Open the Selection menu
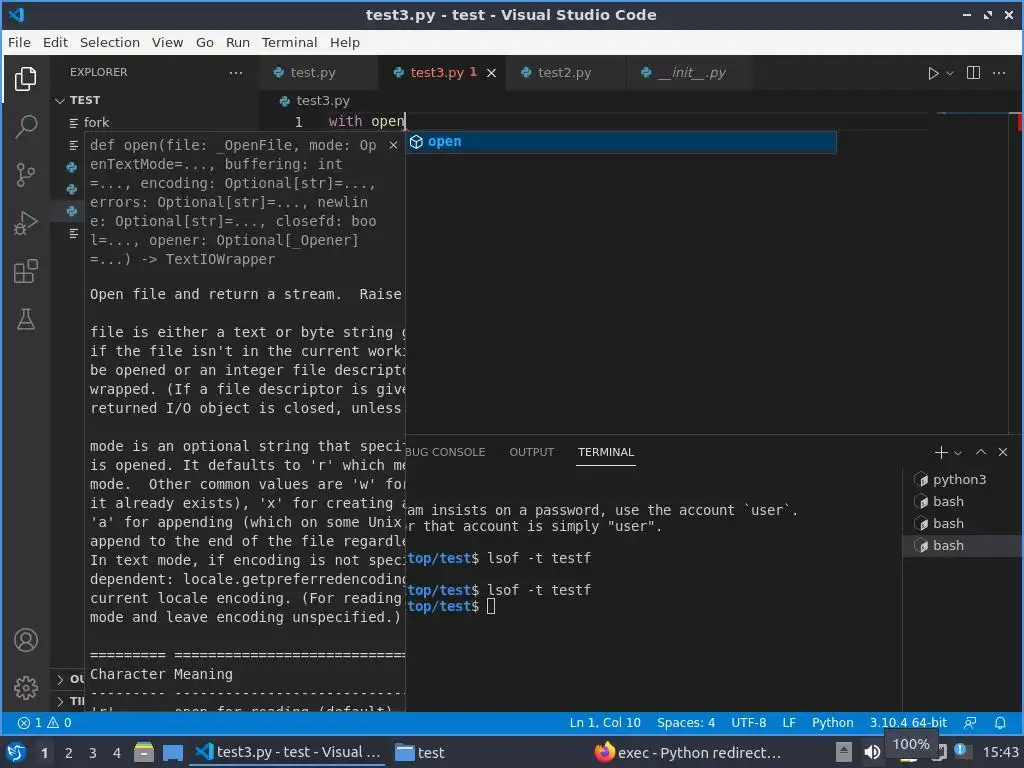This screenshot has width=1024, height=768. tap(110, 42)
